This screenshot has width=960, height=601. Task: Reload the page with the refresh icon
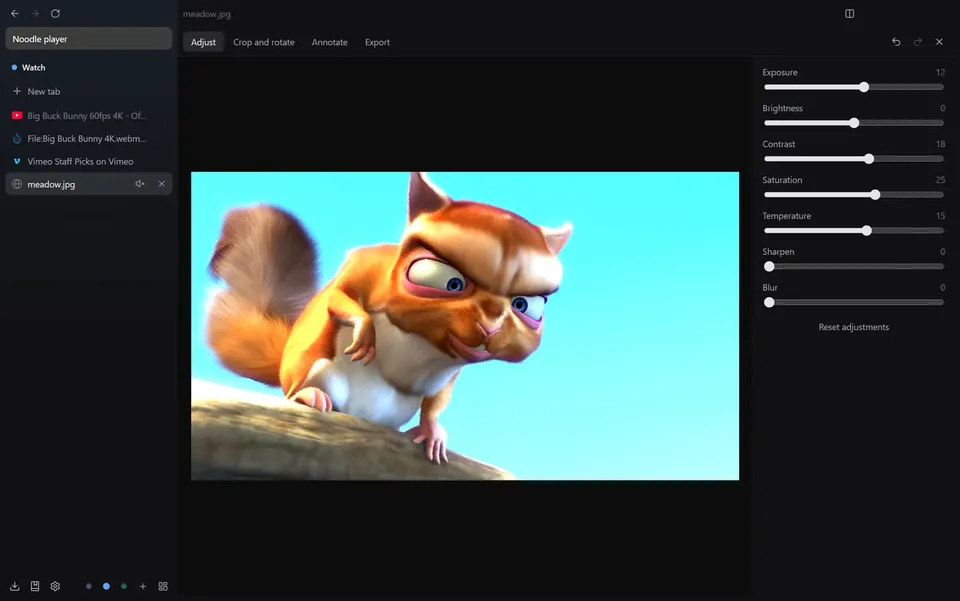55,13
